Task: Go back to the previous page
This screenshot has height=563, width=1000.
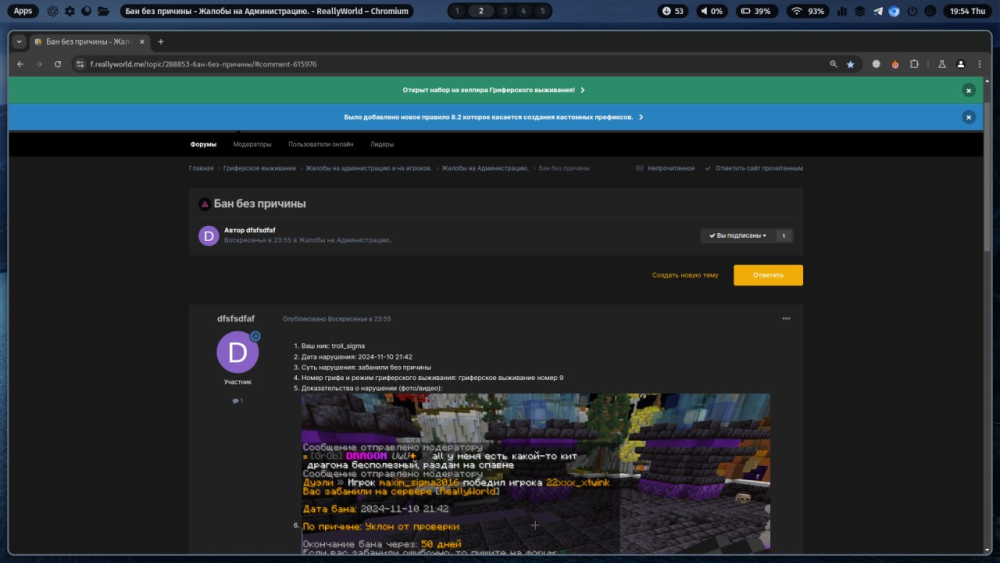Action: (x=20, y=64)
